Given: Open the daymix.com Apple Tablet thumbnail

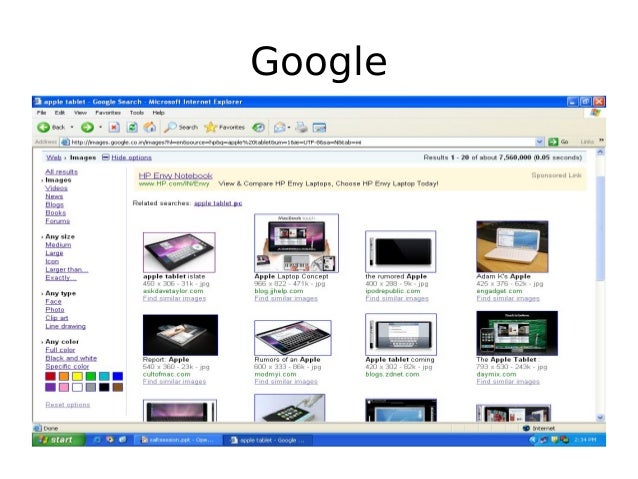Looking at the screenshot, I should coord(517,333).
